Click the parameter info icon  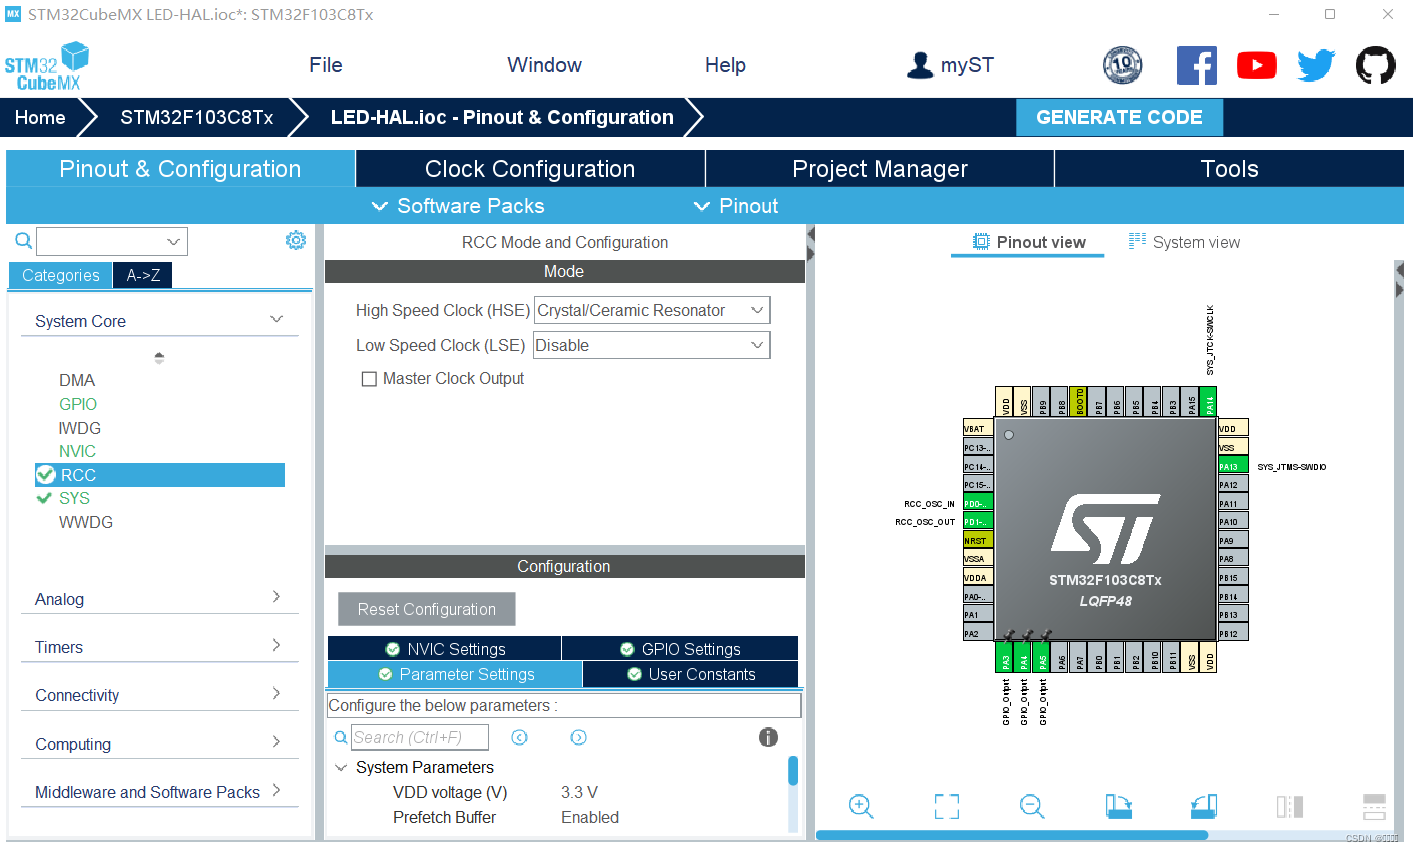[x=768, y=737]
